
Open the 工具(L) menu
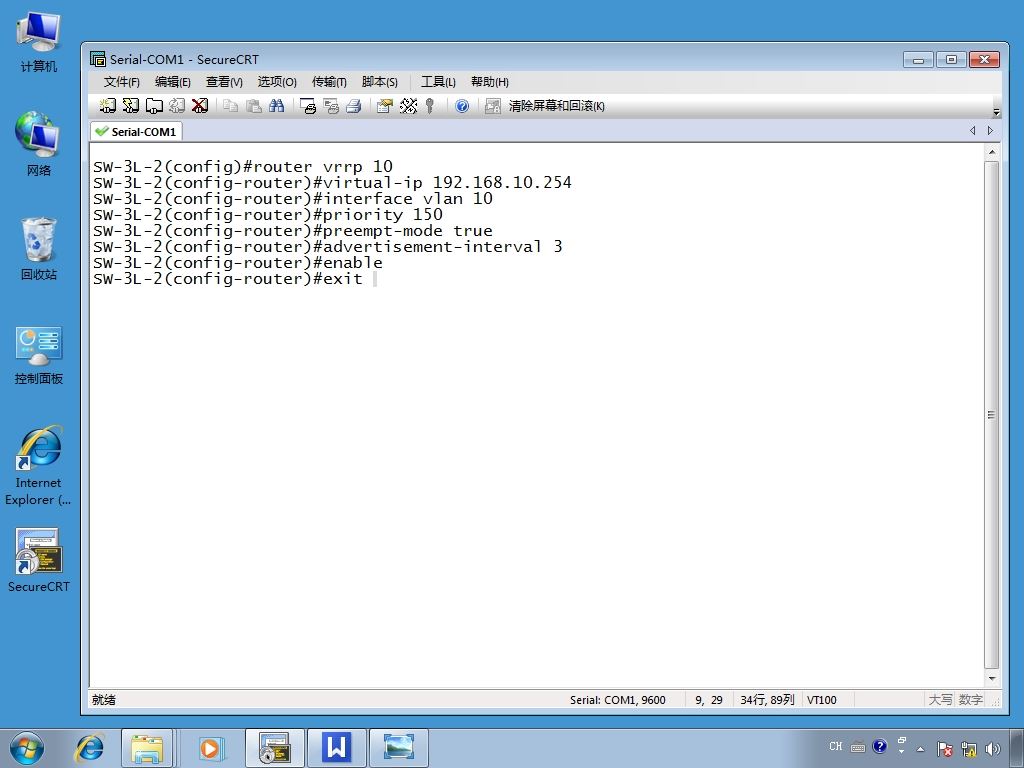point(438,82)
